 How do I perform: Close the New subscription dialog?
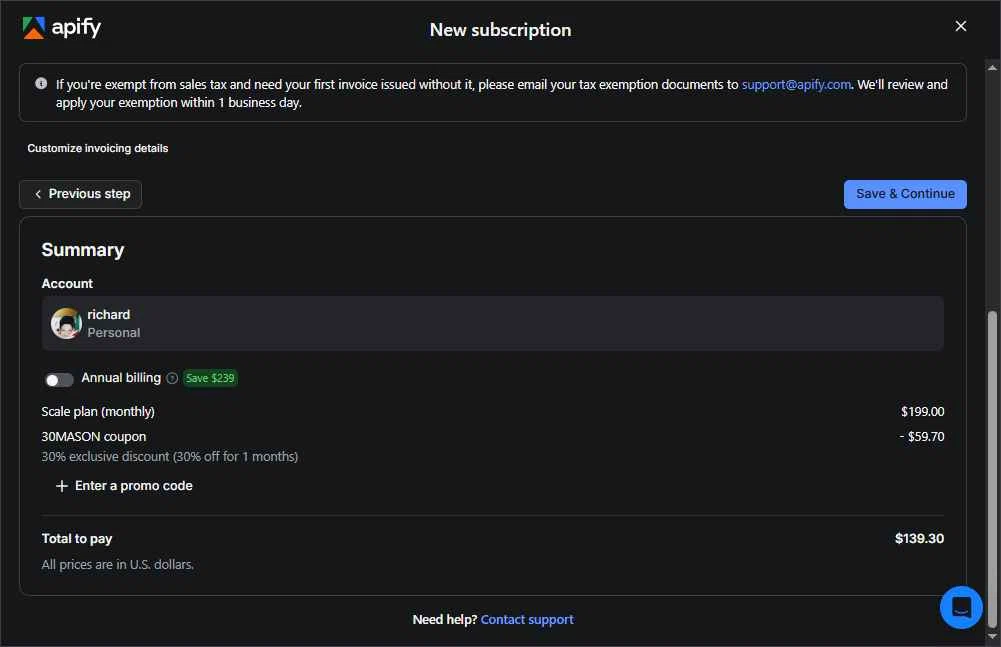pos(960,26)
